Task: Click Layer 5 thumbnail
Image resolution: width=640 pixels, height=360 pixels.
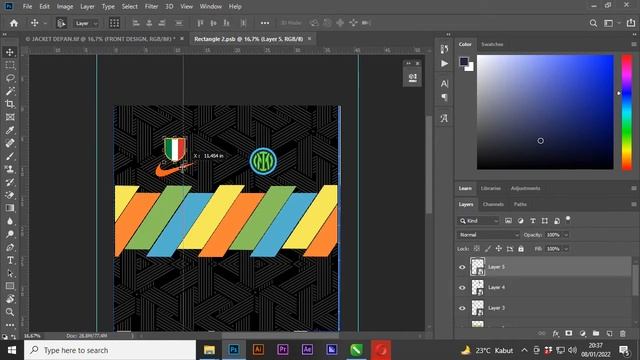Action: pos(477,267)
